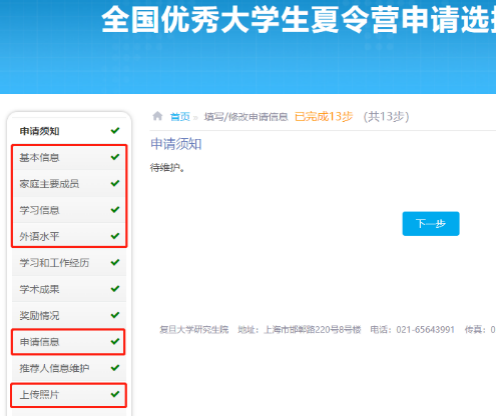Viewport: 498px width, 416px height.
Task: Click the checkmark beside 学术成果
Action: tap(115, 288)
